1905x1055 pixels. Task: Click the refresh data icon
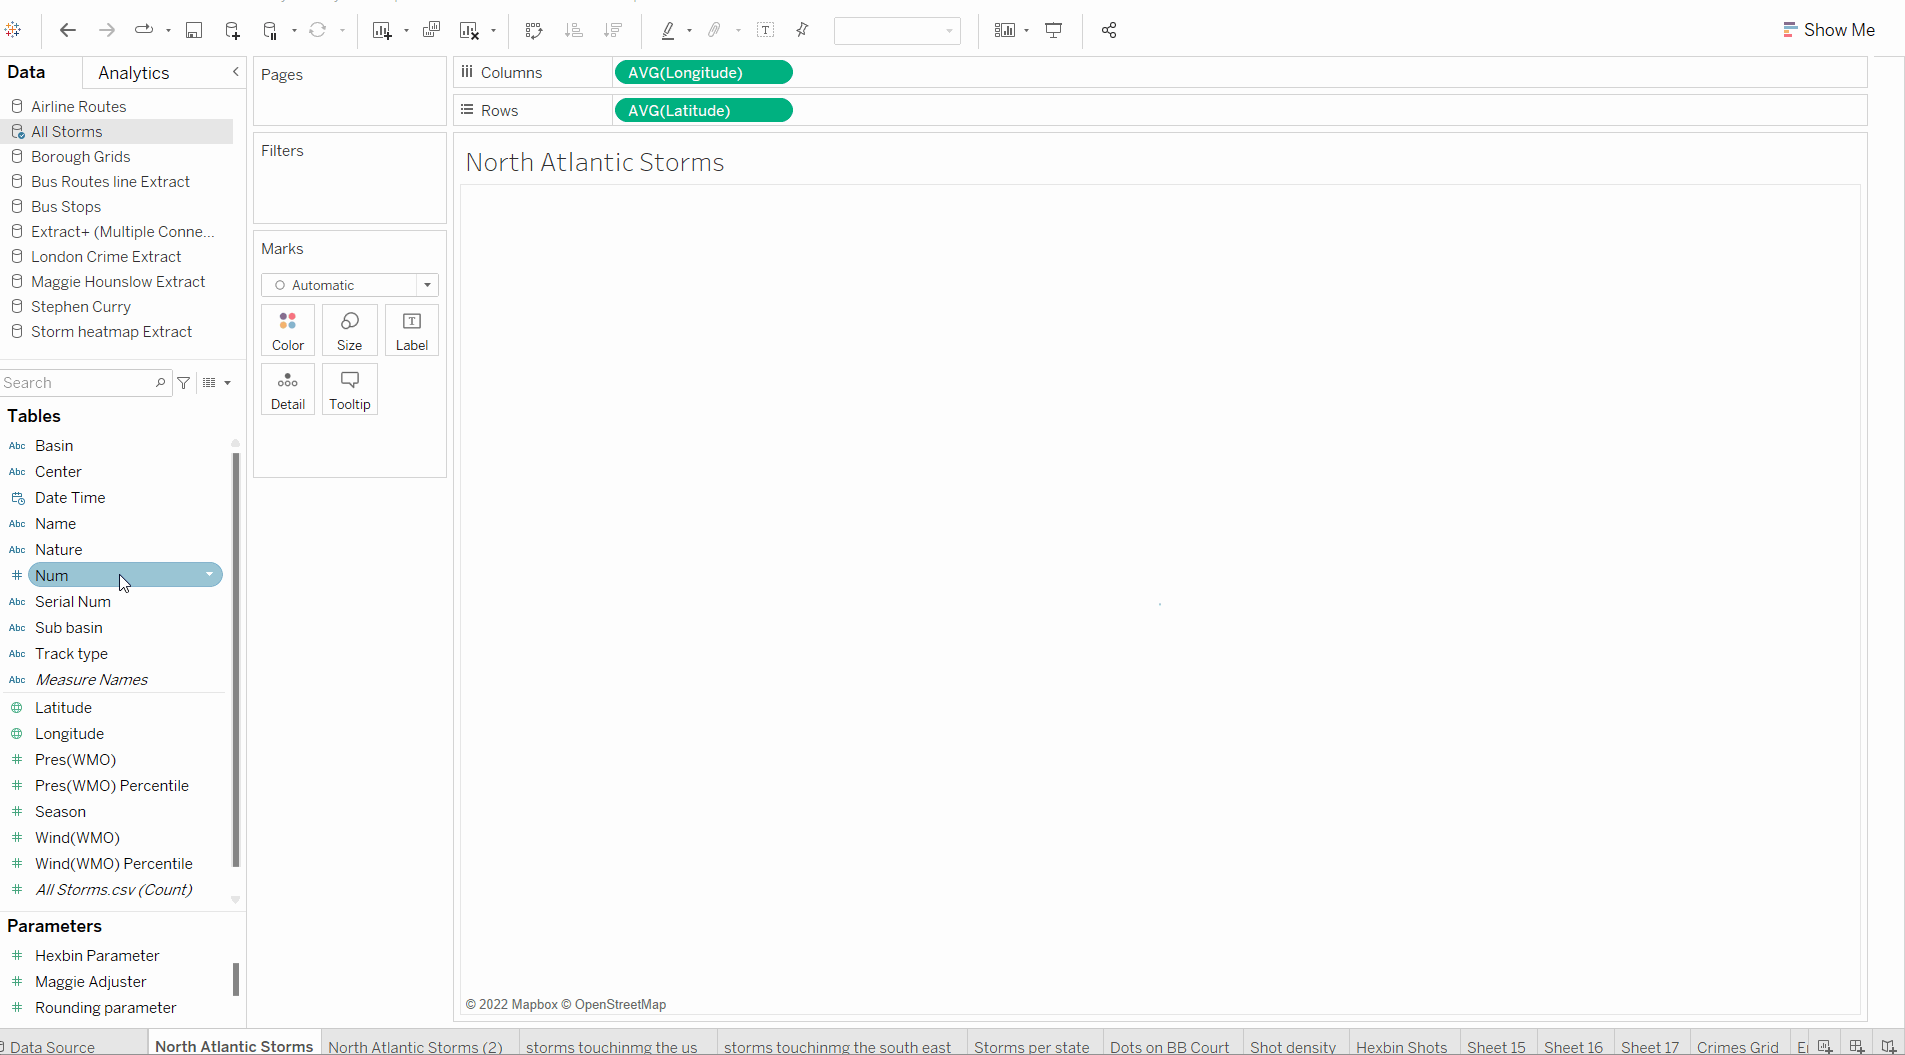coord(318,30)
